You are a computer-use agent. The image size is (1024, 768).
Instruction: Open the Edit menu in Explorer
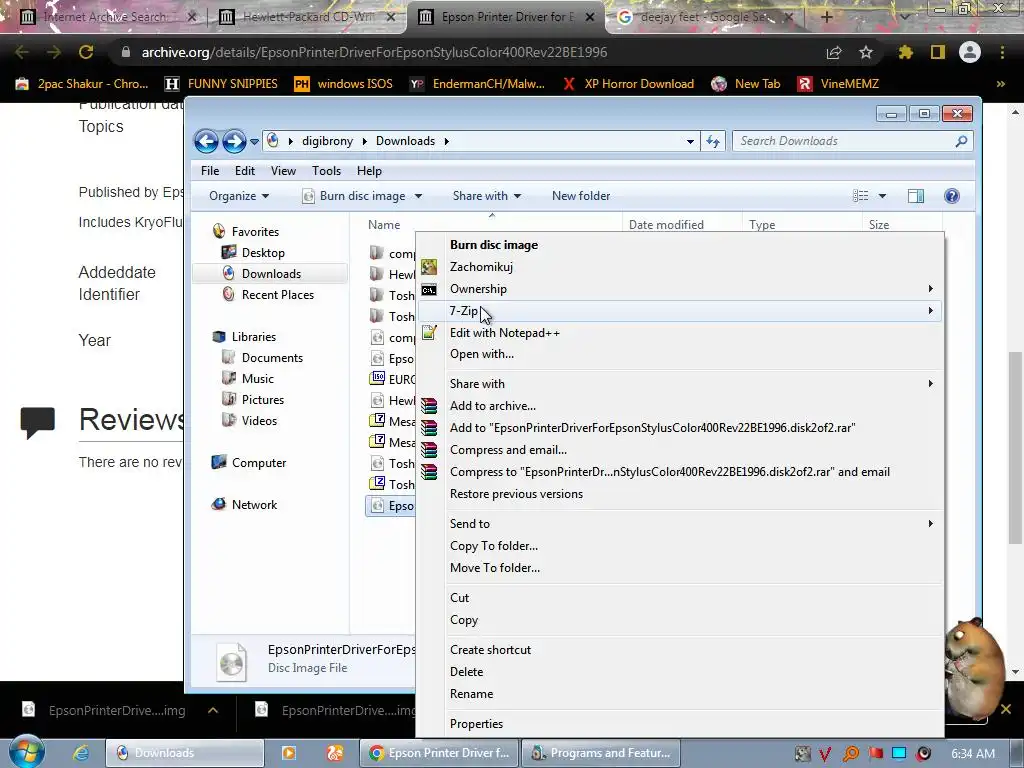[245, 171]
